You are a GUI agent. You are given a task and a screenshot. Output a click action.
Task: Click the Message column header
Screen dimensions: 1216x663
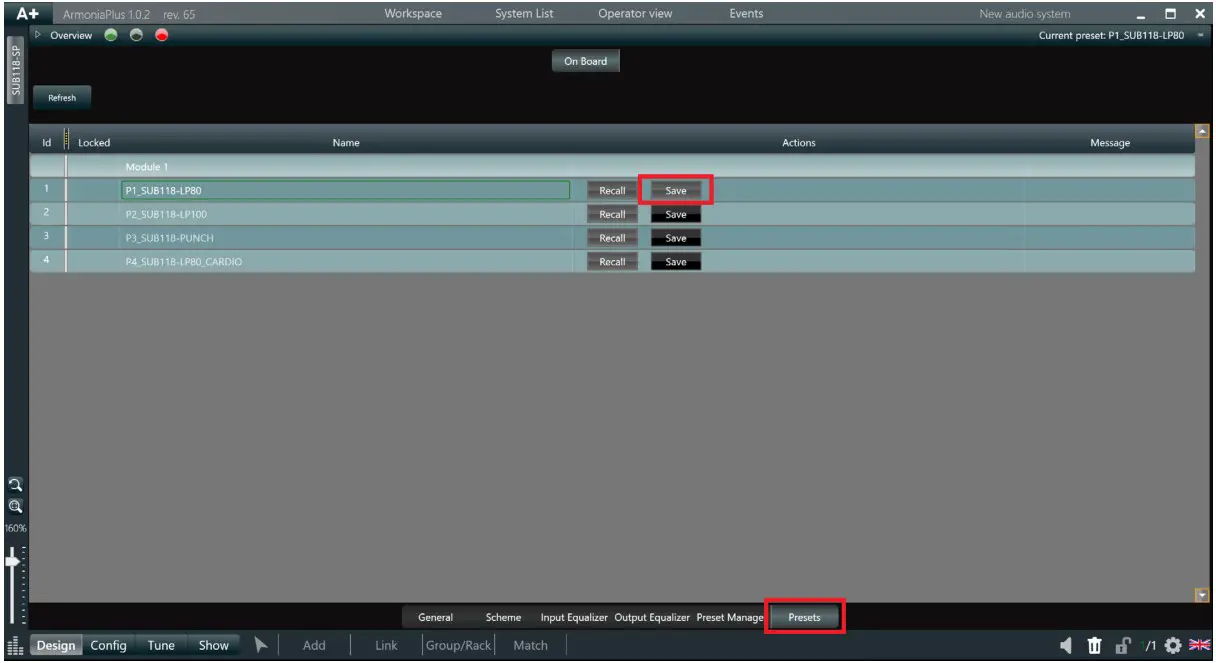(1110, 143)
